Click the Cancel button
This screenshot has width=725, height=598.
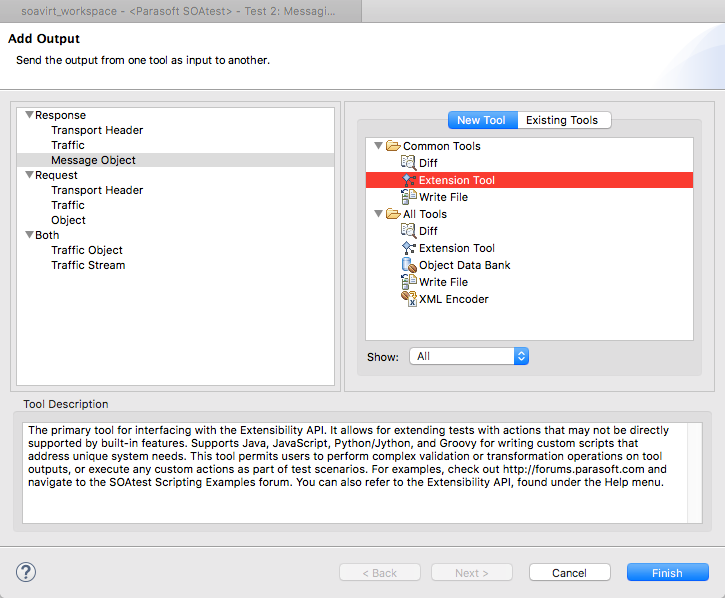click(569, 573)
